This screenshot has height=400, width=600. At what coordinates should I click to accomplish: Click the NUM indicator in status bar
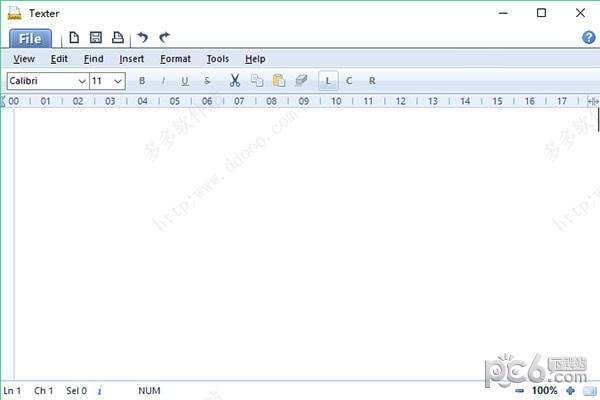tap(149, 391)
